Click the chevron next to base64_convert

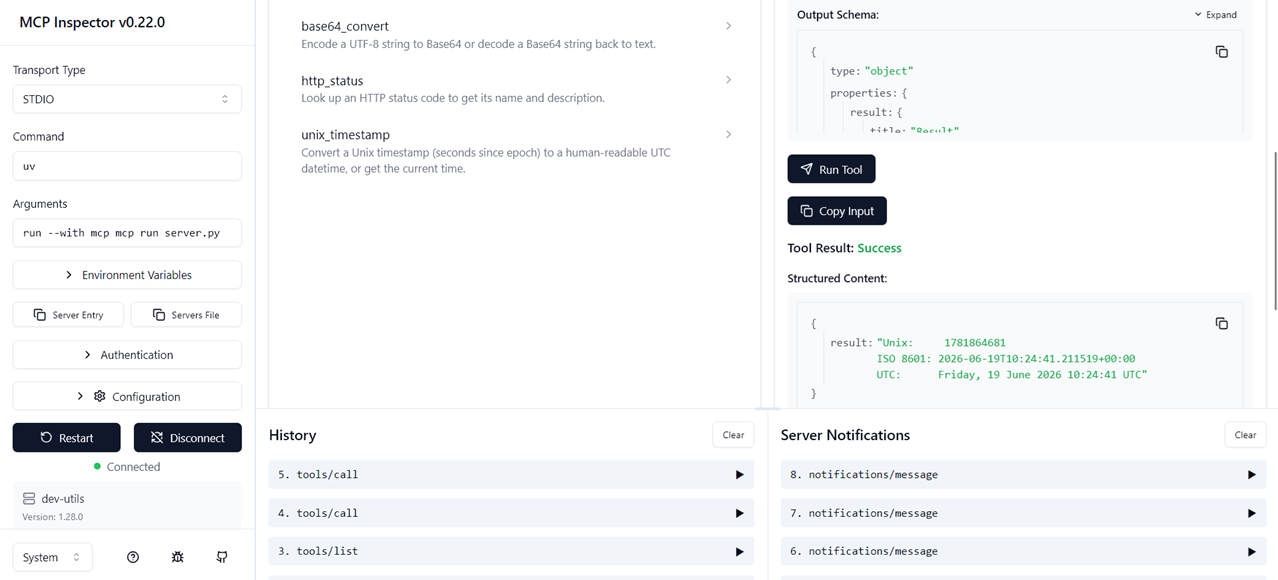point(728,26)
